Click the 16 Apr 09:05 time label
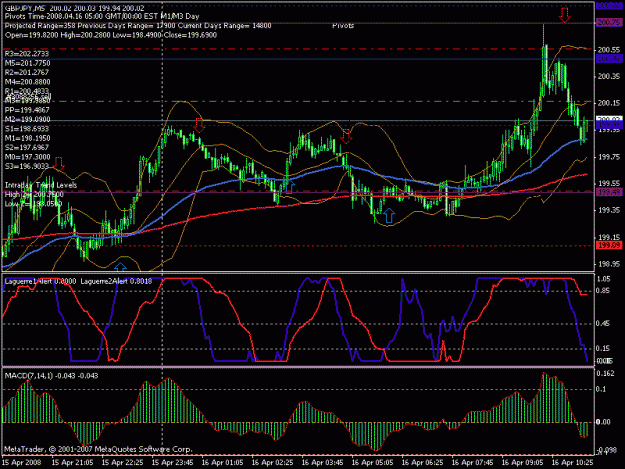The width and height of the screenshot is (625, 469). click(x=523, y=463)
